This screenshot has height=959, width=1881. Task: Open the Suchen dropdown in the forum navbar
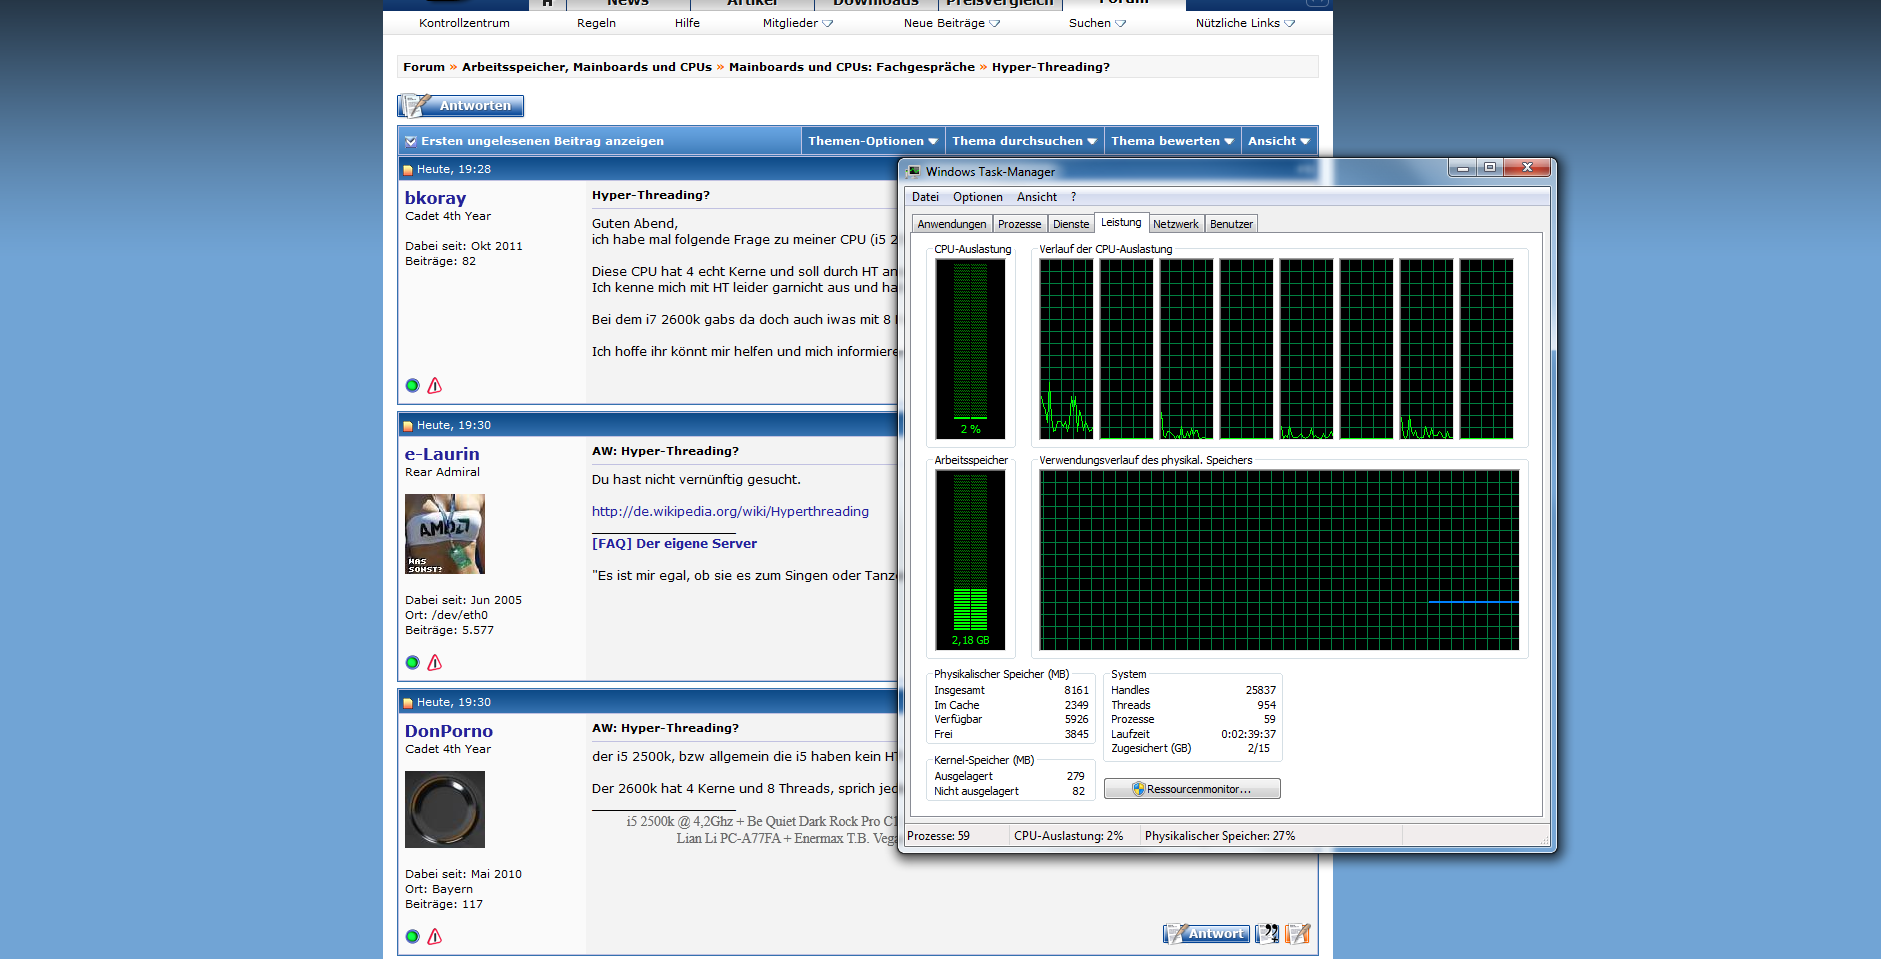click(1097, 23)
